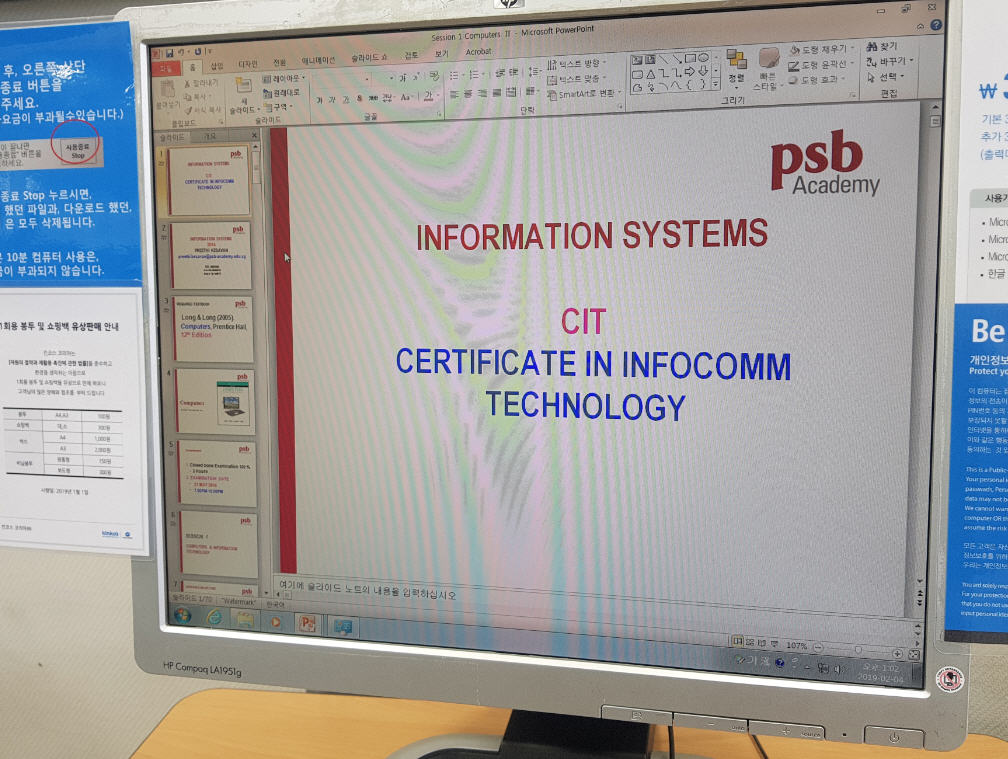This screenshot has width=1008, height=759.
Task: Click the Cut (잘라내기) scissors command
Action: [201, 84]
